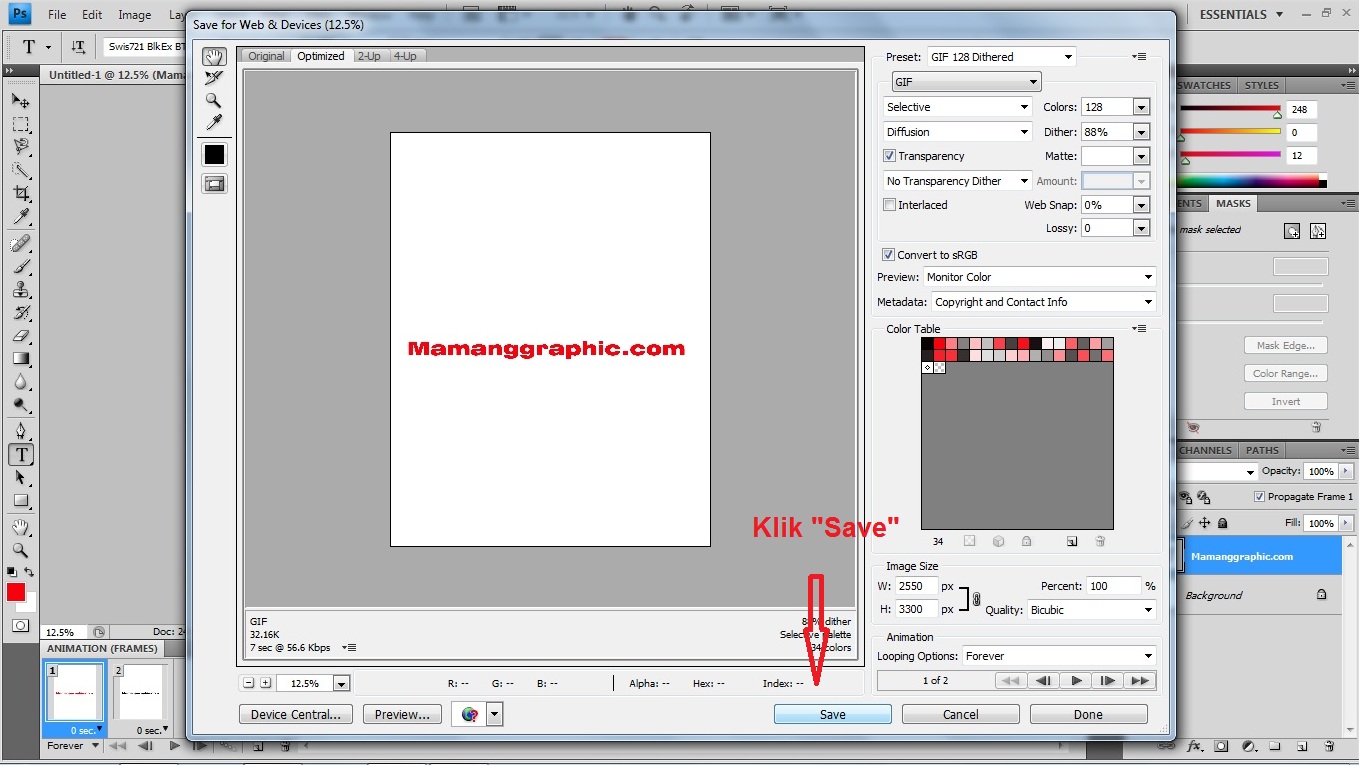Select the Hand tool in the dialog
Viewport: 1359px width, 767px height.
point(212,57)
